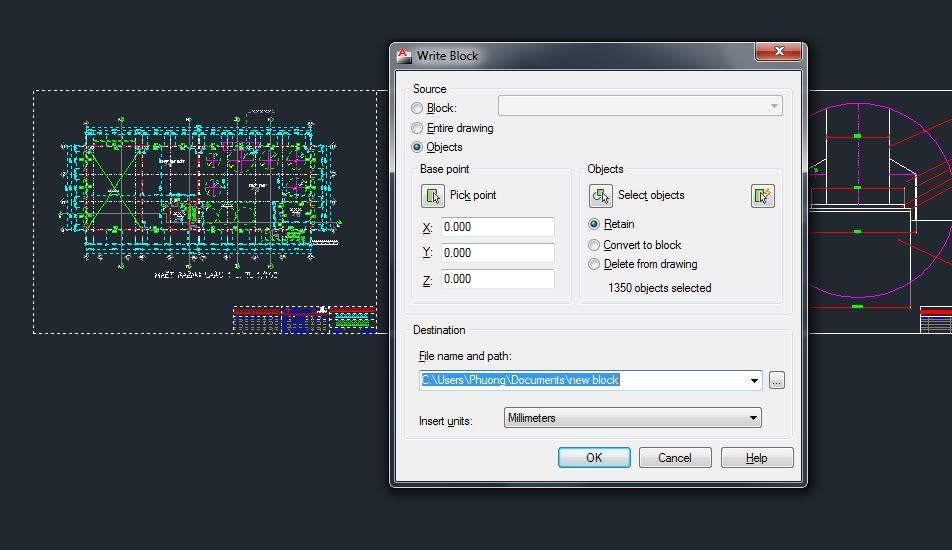
Task: Click the AutoCAD logo in Write Block title bar
Action: (x=404, y=56)
